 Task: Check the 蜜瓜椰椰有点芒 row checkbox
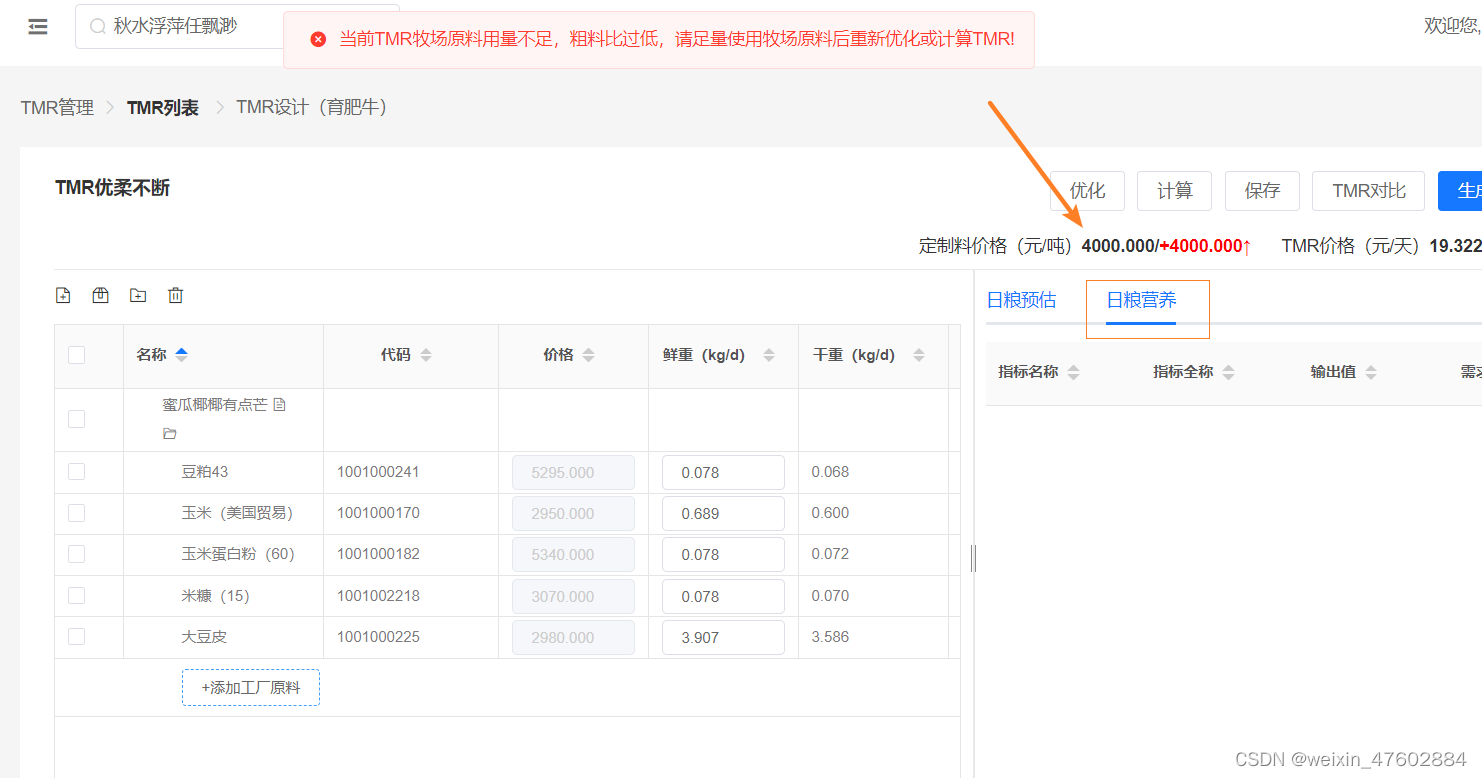click(76, 419)
